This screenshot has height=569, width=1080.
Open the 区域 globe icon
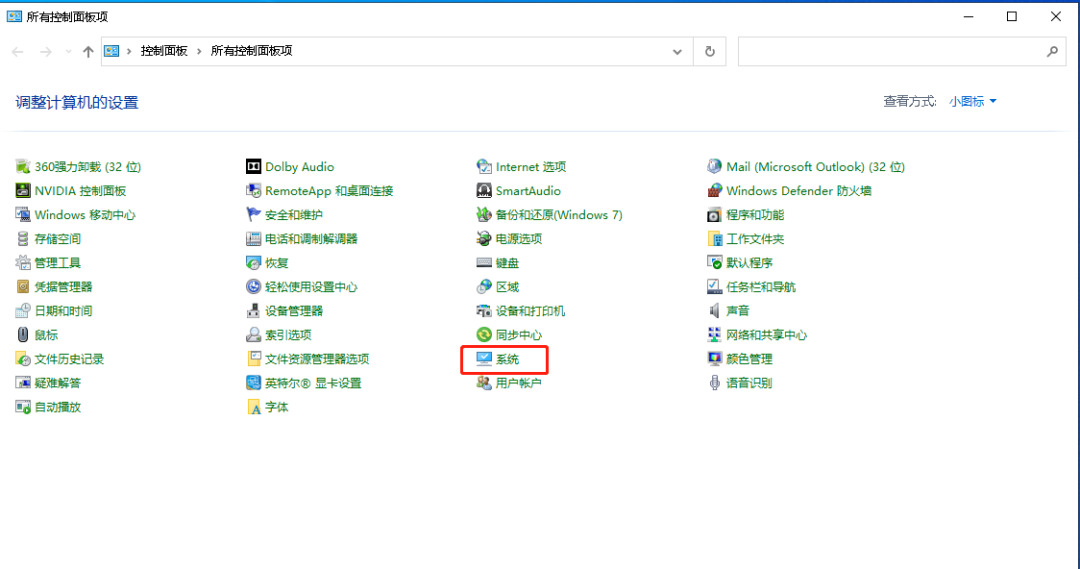click(x=484, y=287)
